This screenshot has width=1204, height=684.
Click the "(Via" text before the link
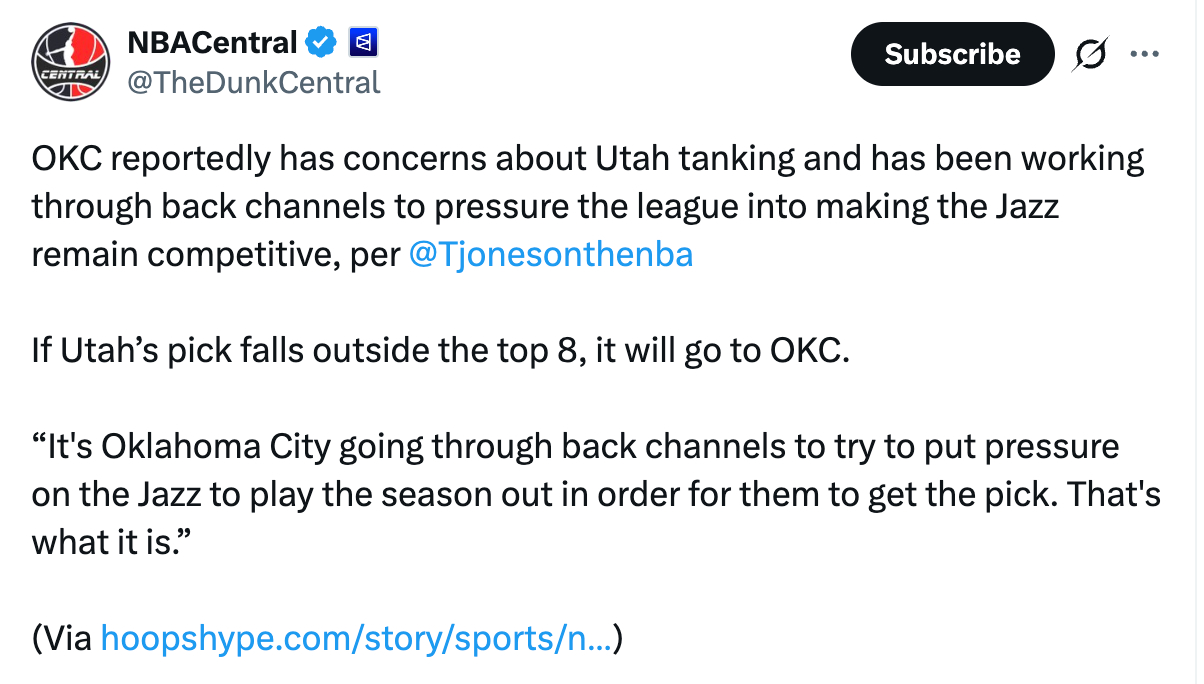(x=64, y=638)
